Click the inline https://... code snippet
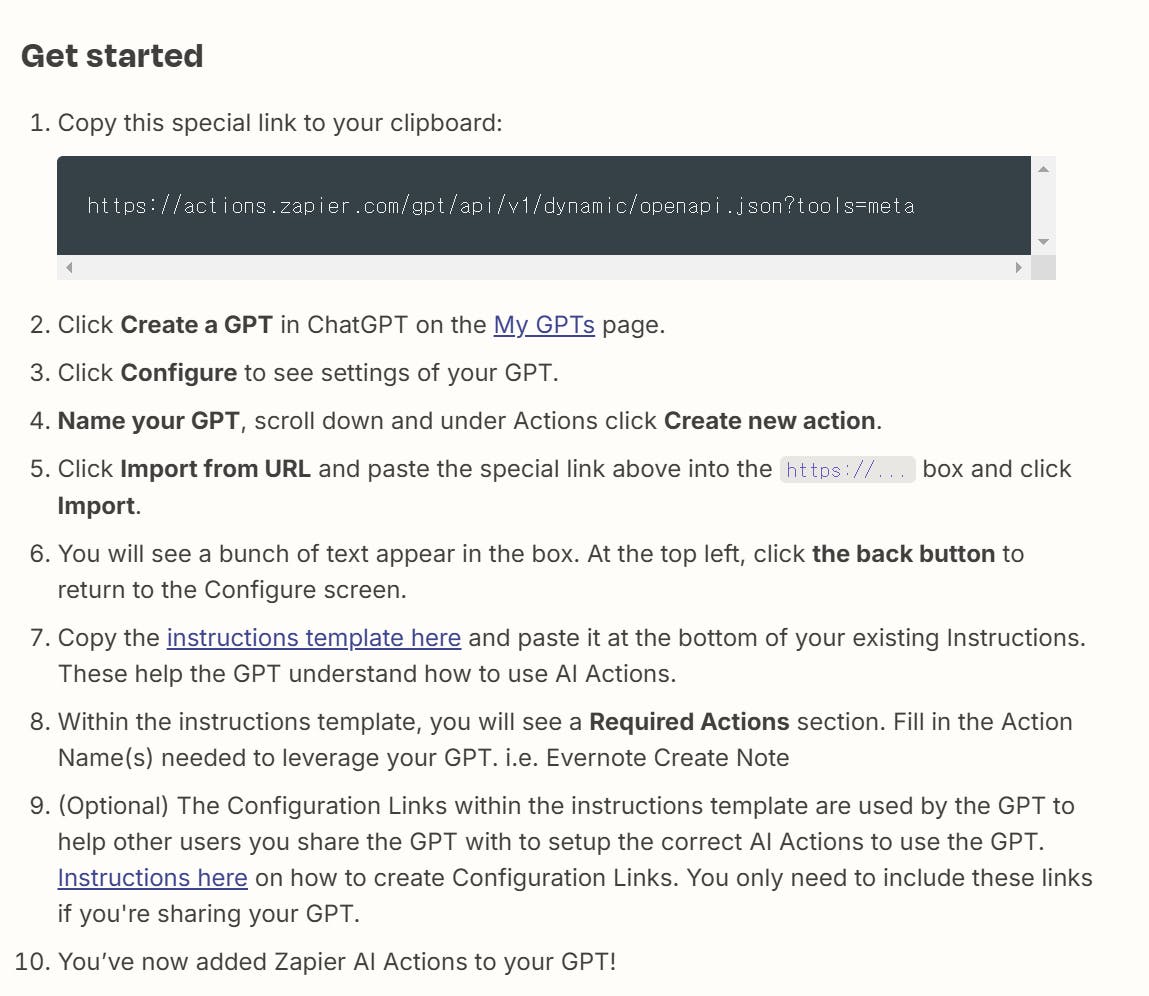 coord(847,470)
